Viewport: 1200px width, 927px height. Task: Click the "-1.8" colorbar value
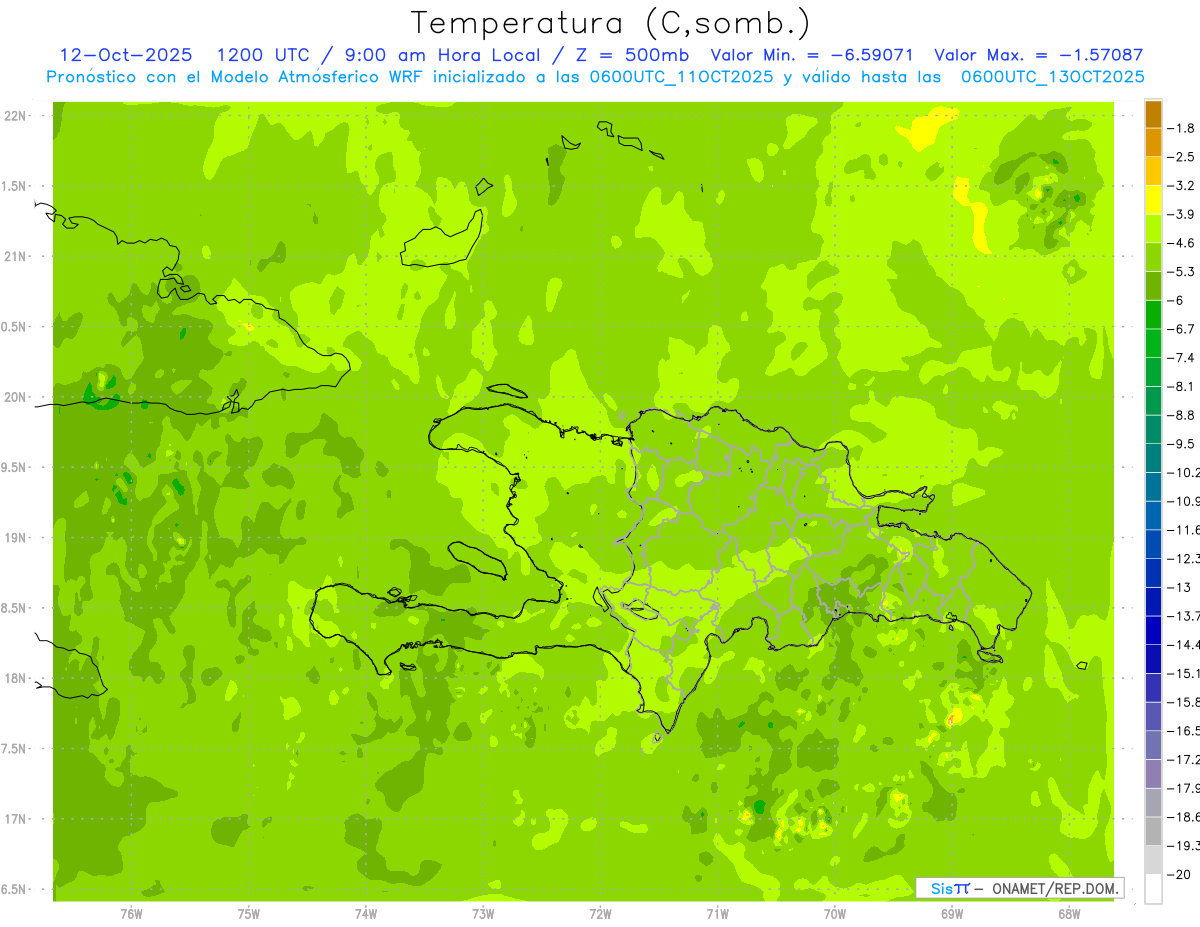pos(1182,128)
